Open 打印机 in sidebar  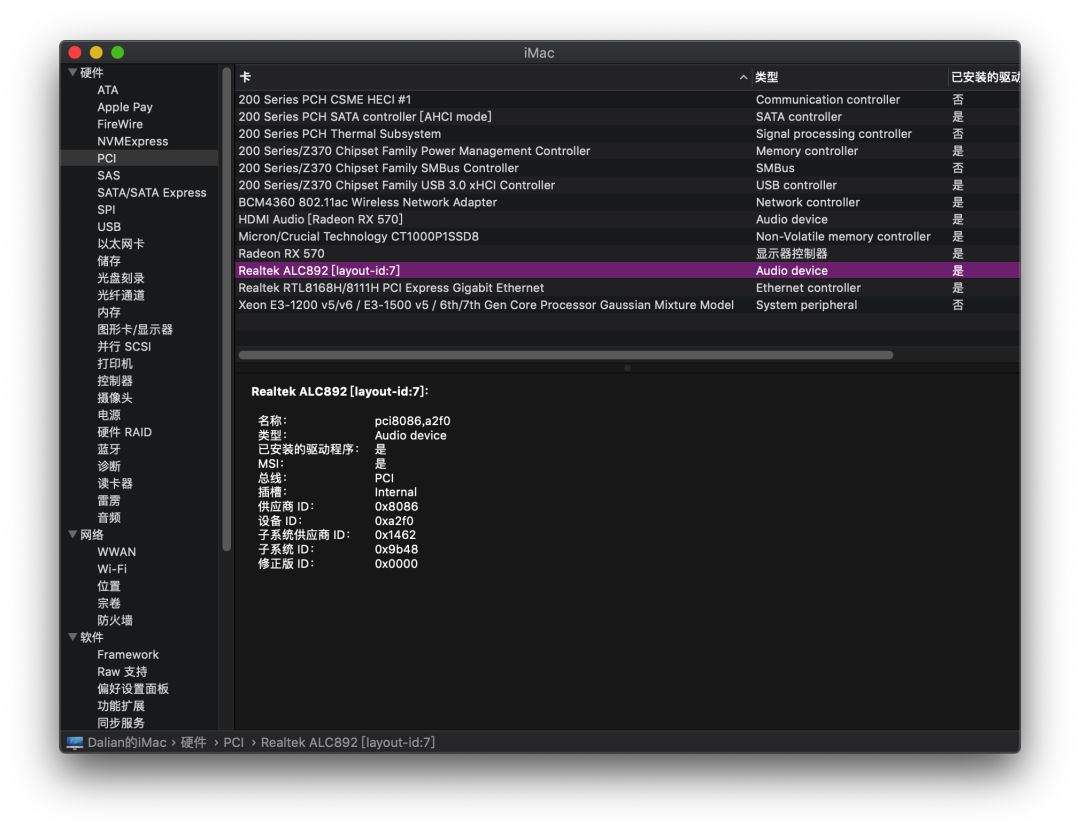point(114,364)
